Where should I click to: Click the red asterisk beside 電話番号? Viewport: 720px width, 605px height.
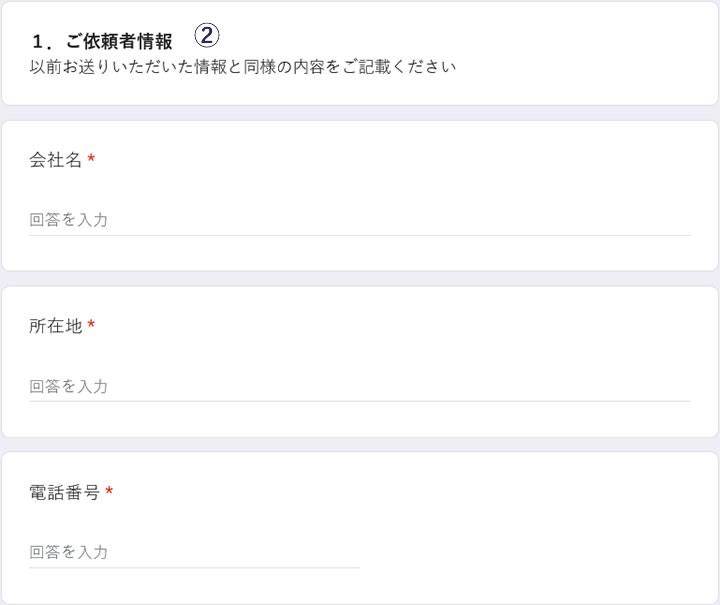coord(109,492)
